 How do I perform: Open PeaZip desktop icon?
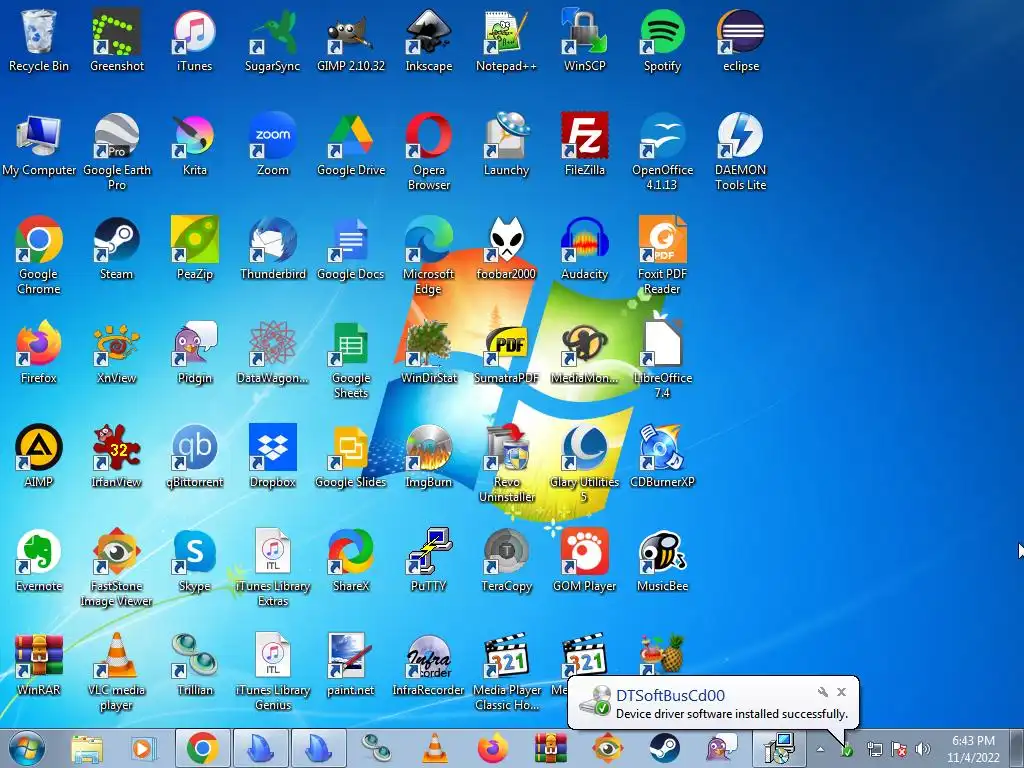(195, 249)
